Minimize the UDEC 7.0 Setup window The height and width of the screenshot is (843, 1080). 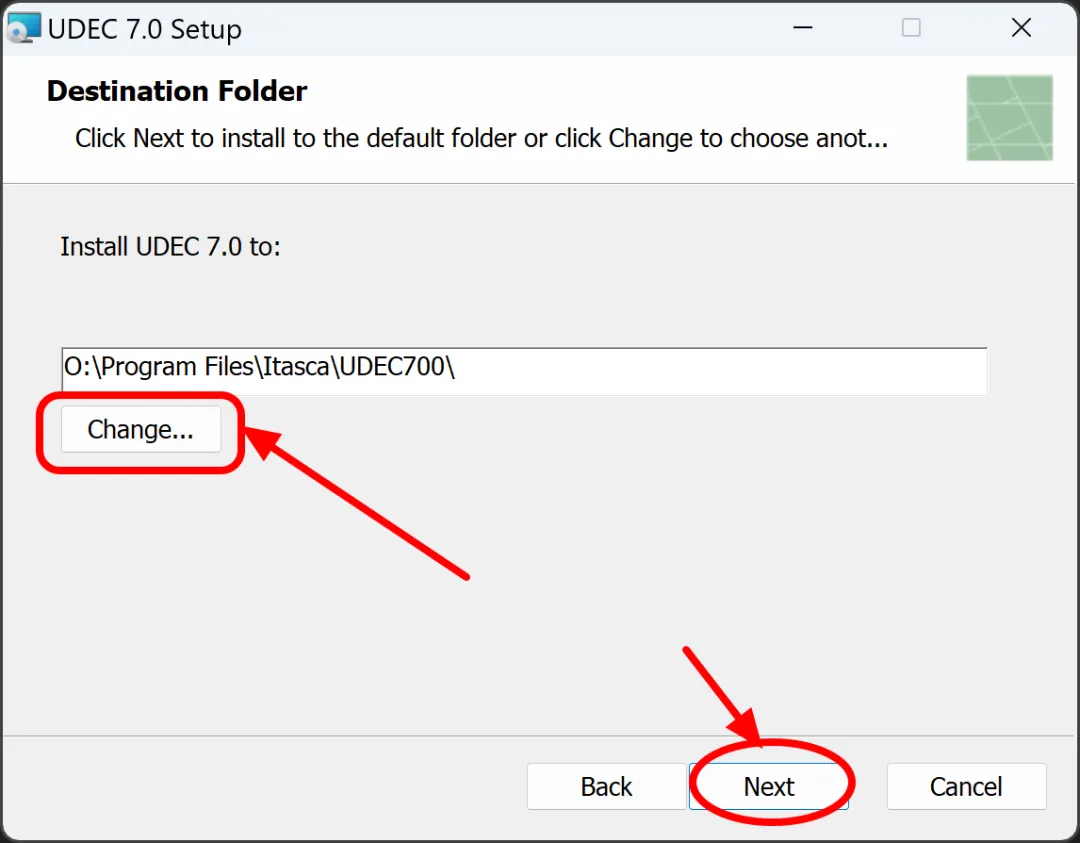[802, 28]
